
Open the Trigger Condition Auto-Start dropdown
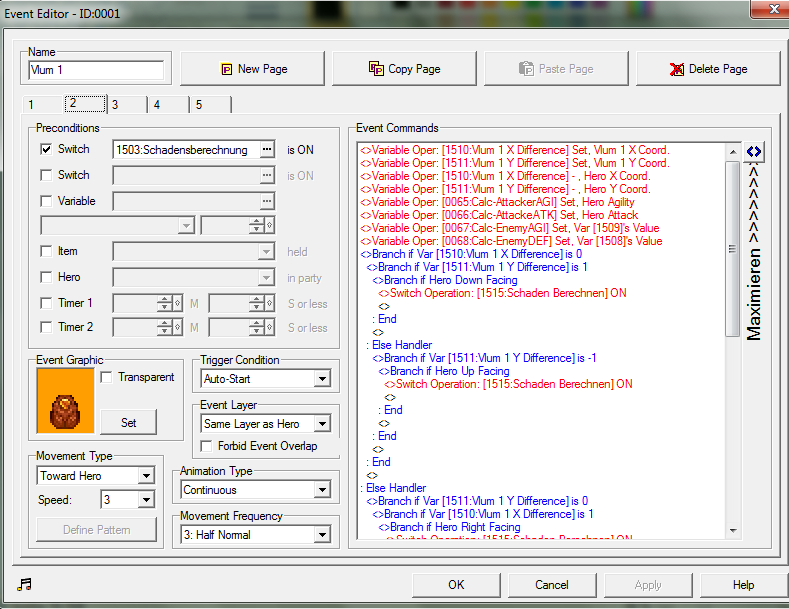pos(321,379)
